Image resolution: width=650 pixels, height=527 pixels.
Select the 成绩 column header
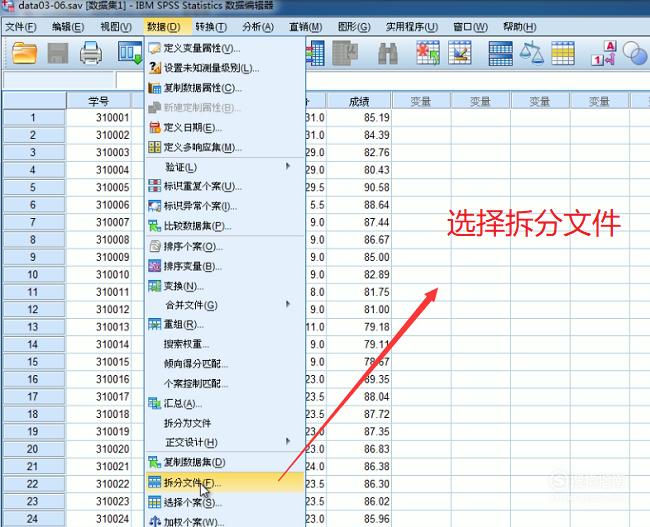[359, 102]
